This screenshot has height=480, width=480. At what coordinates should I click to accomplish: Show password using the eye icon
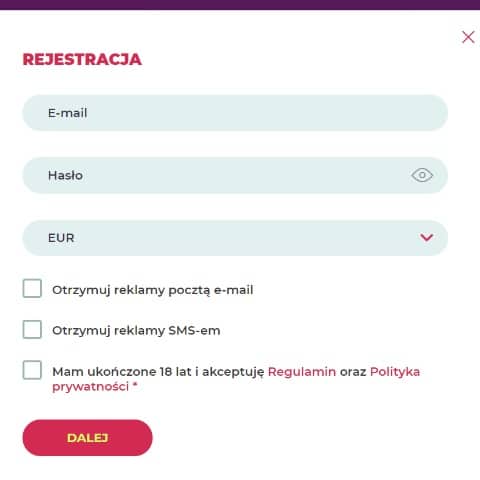pyautogui.click(x=422, y=175)
